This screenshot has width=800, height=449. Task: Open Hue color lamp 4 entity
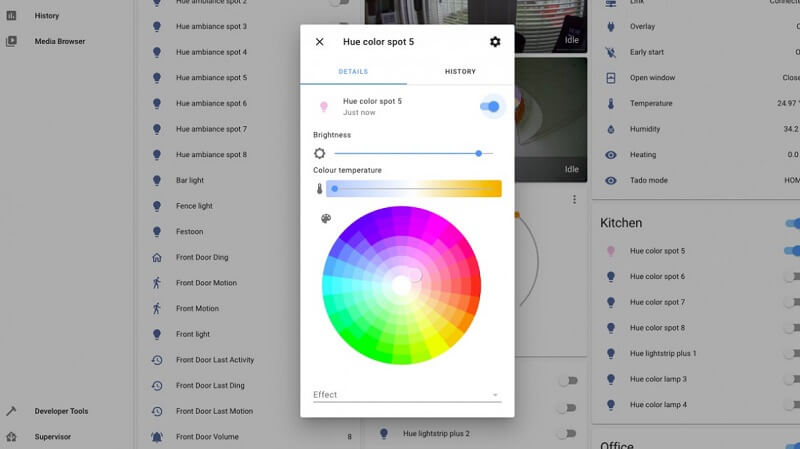click(658, 405)
